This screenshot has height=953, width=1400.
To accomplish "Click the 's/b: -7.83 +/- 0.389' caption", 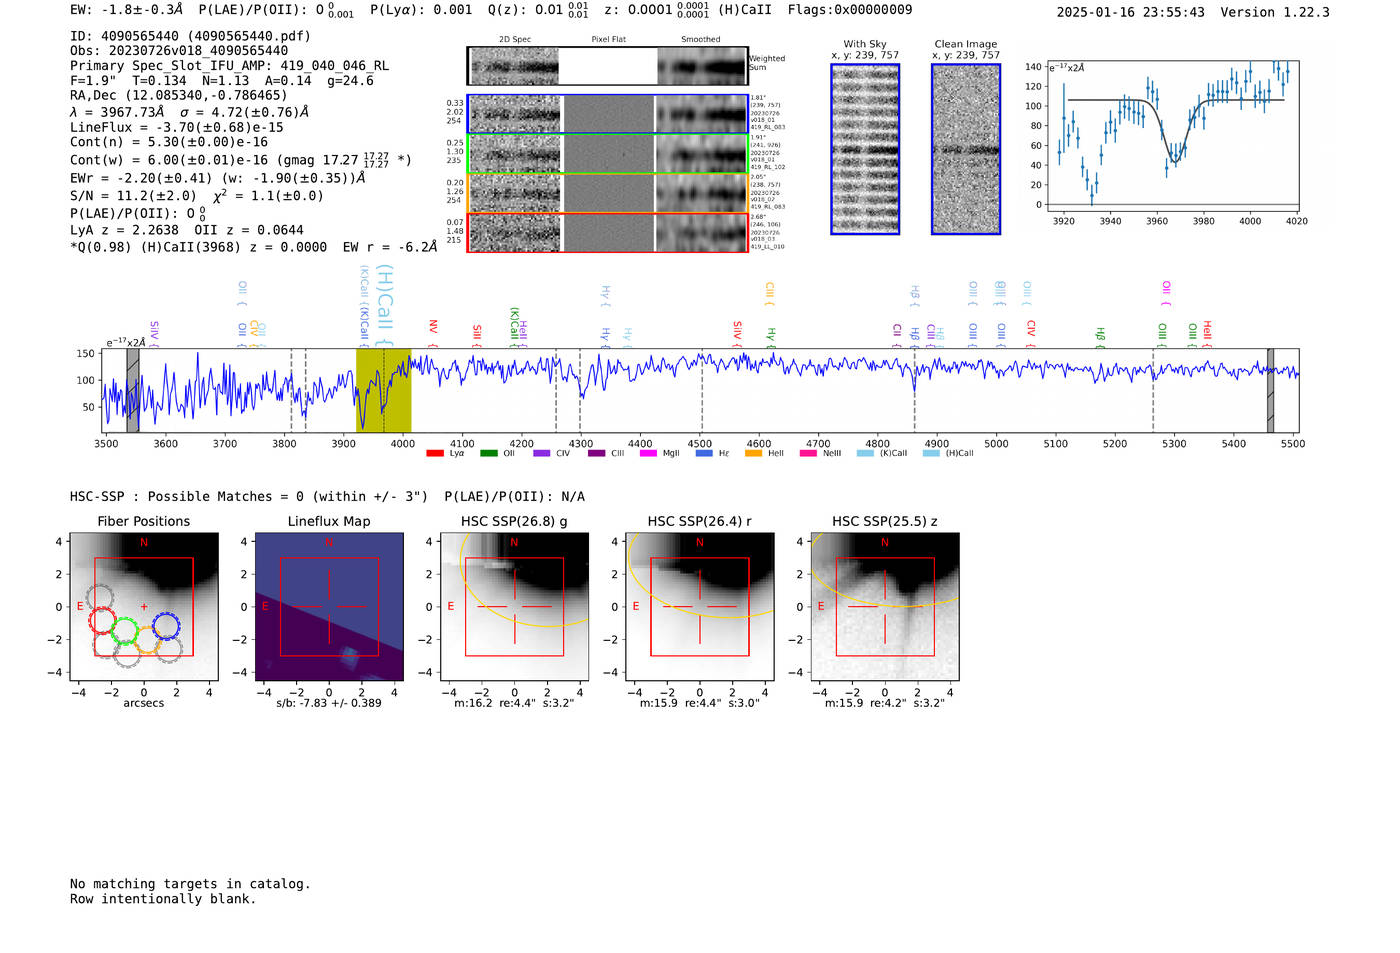I will point(329,703).
